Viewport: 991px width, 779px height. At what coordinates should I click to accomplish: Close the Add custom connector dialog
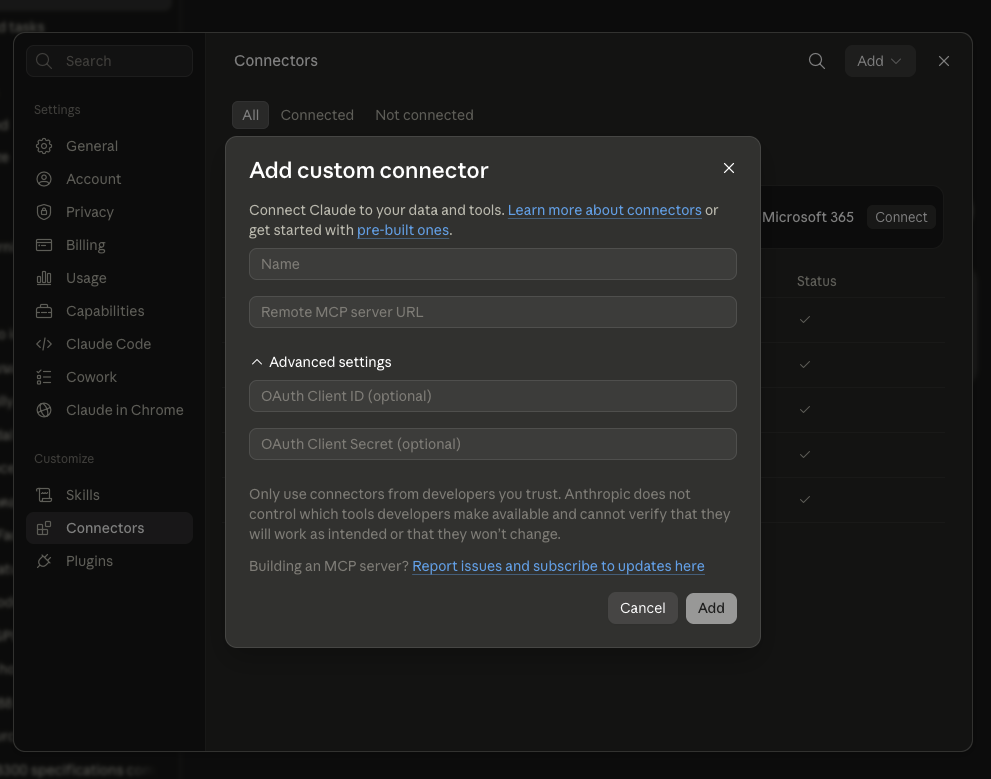tap(729, 168)
